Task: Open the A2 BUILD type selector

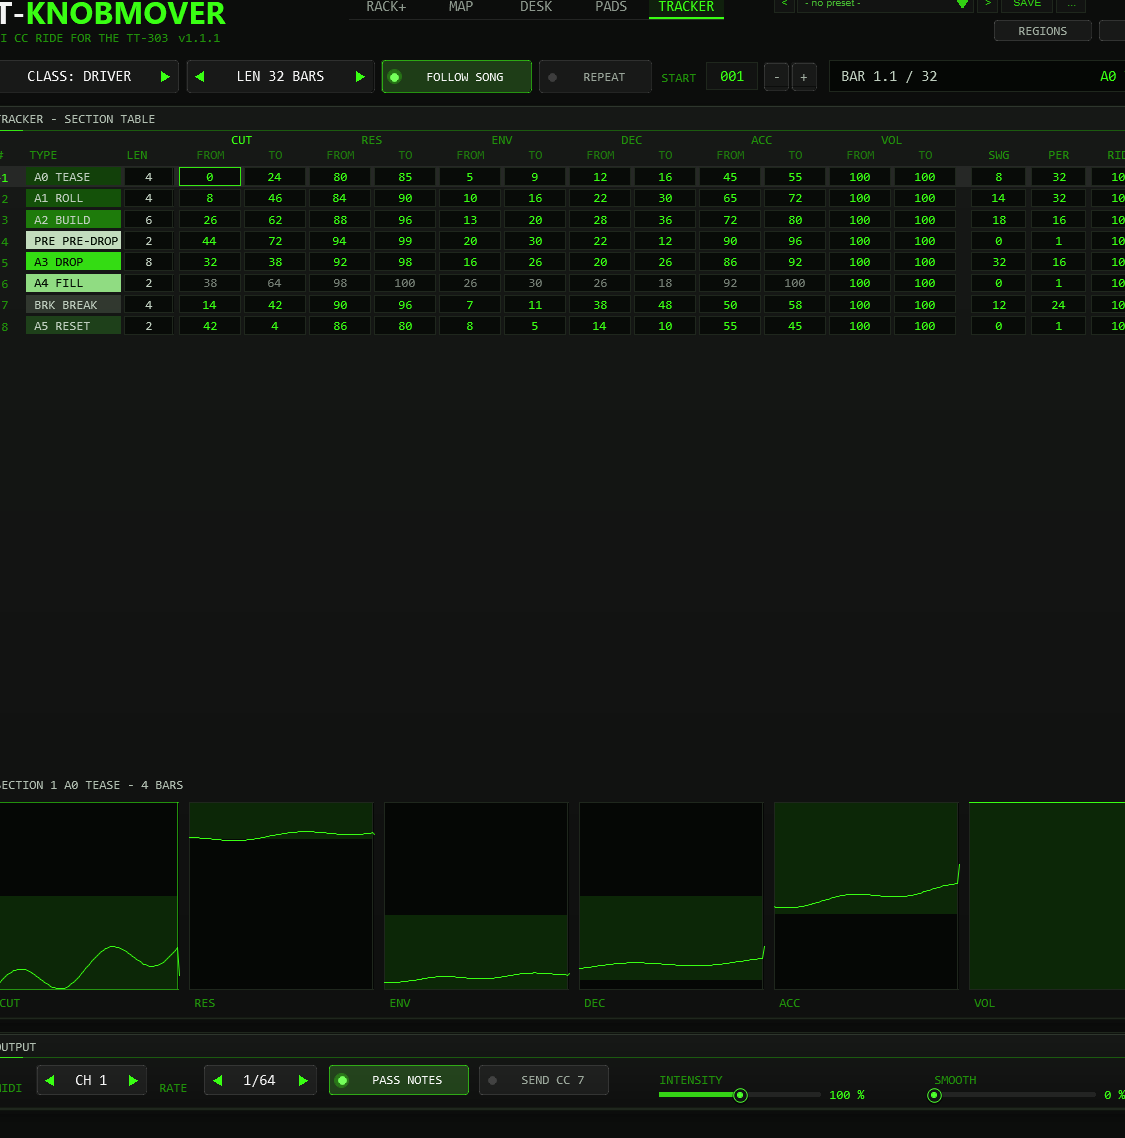Action: click(73, 220)
